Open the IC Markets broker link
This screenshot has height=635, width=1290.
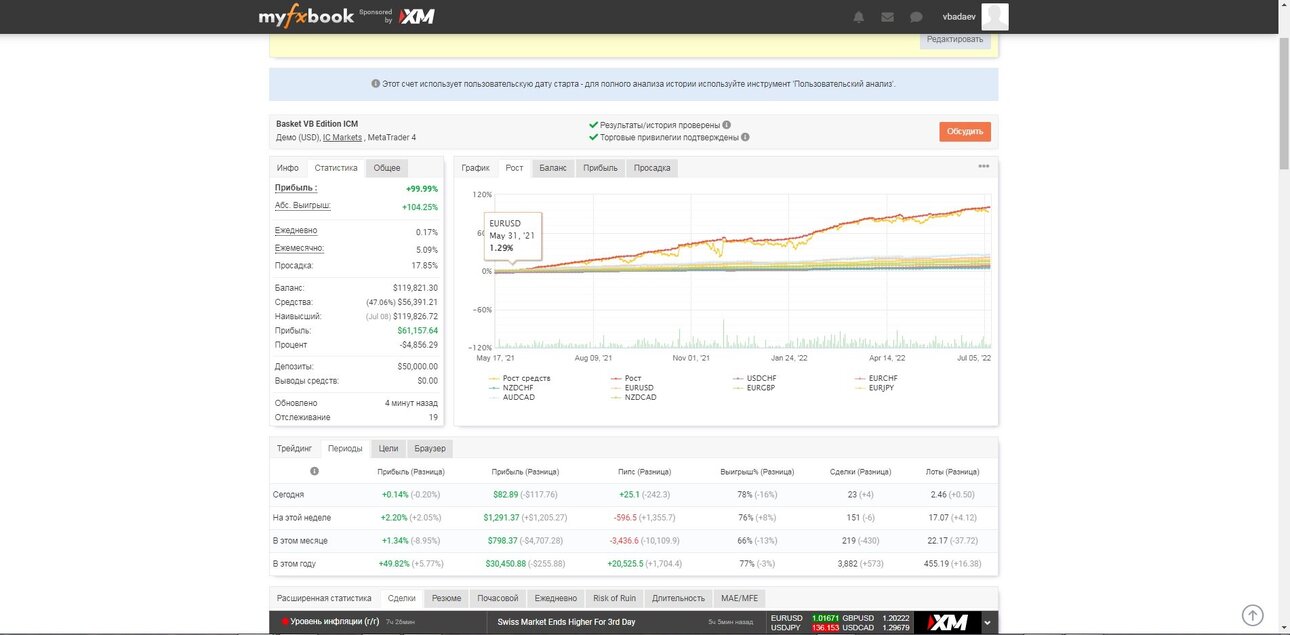(342, 137)
